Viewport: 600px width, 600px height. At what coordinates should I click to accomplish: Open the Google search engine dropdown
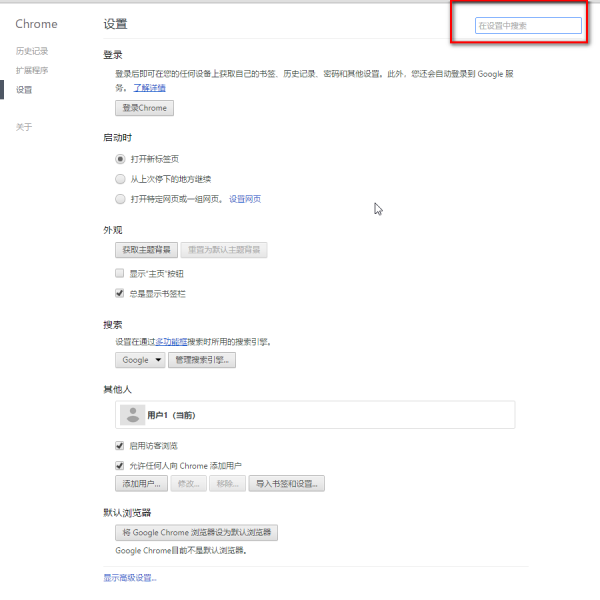[140, 360]
